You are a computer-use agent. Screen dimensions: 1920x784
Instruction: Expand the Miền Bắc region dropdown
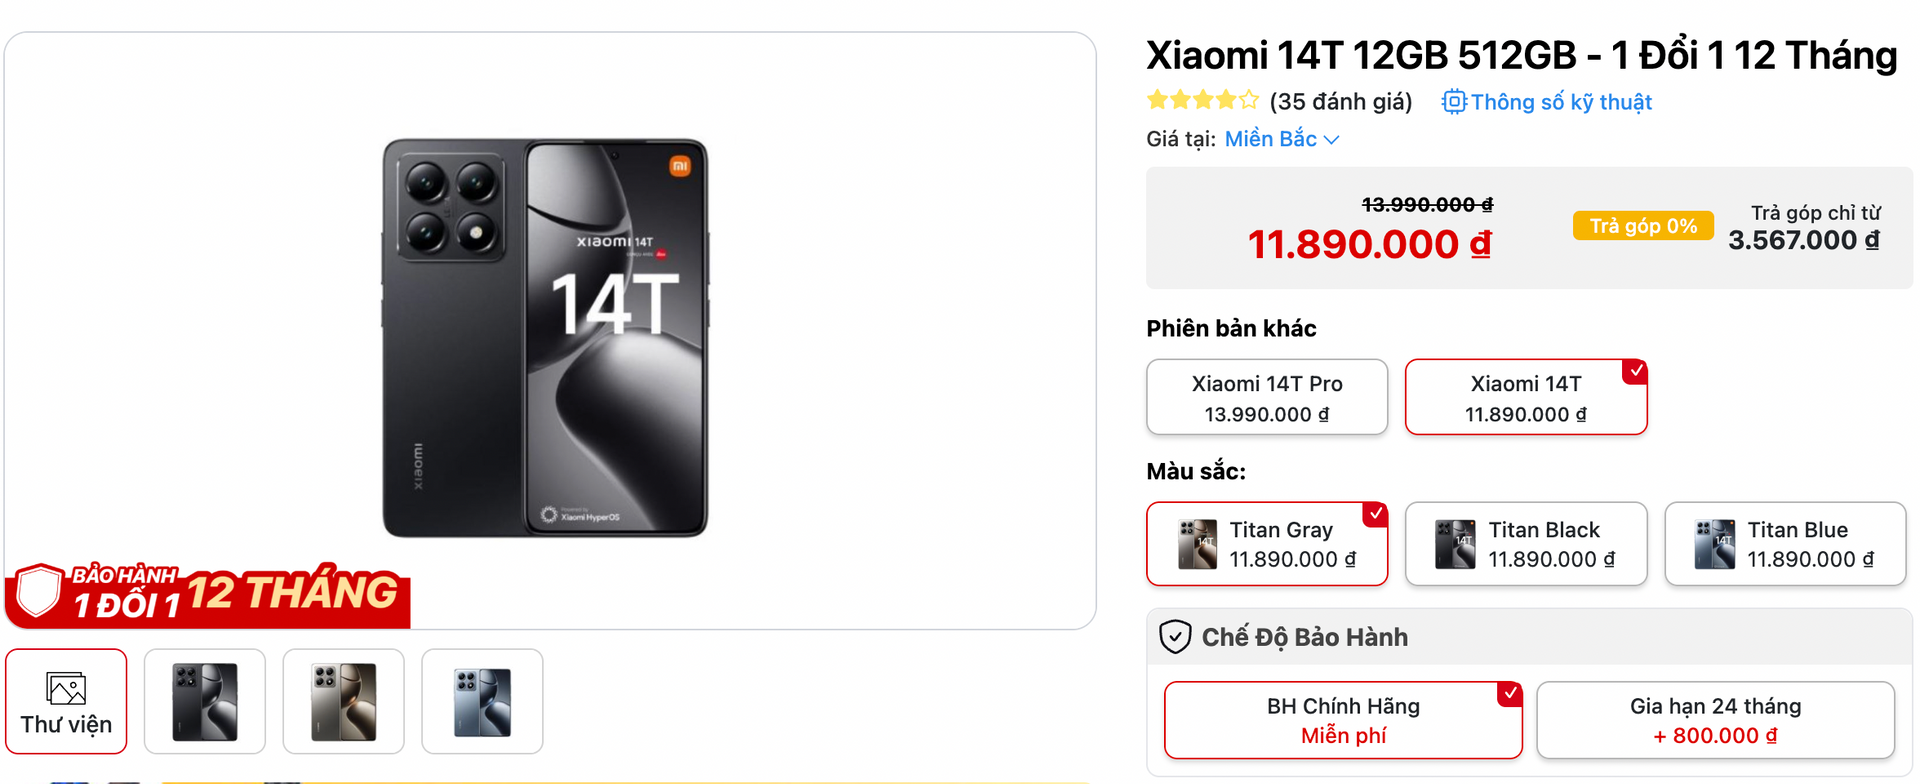click(1271, 140)
